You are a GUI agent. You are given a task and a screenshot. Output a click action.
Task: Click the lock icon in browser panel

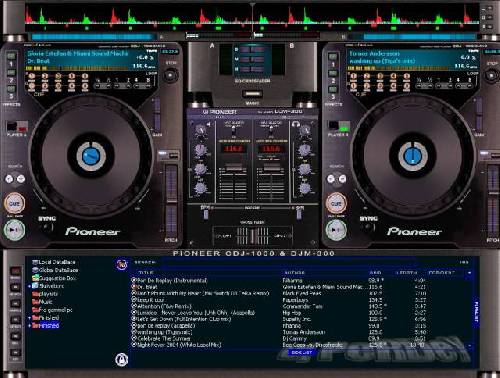pos(122,359)
